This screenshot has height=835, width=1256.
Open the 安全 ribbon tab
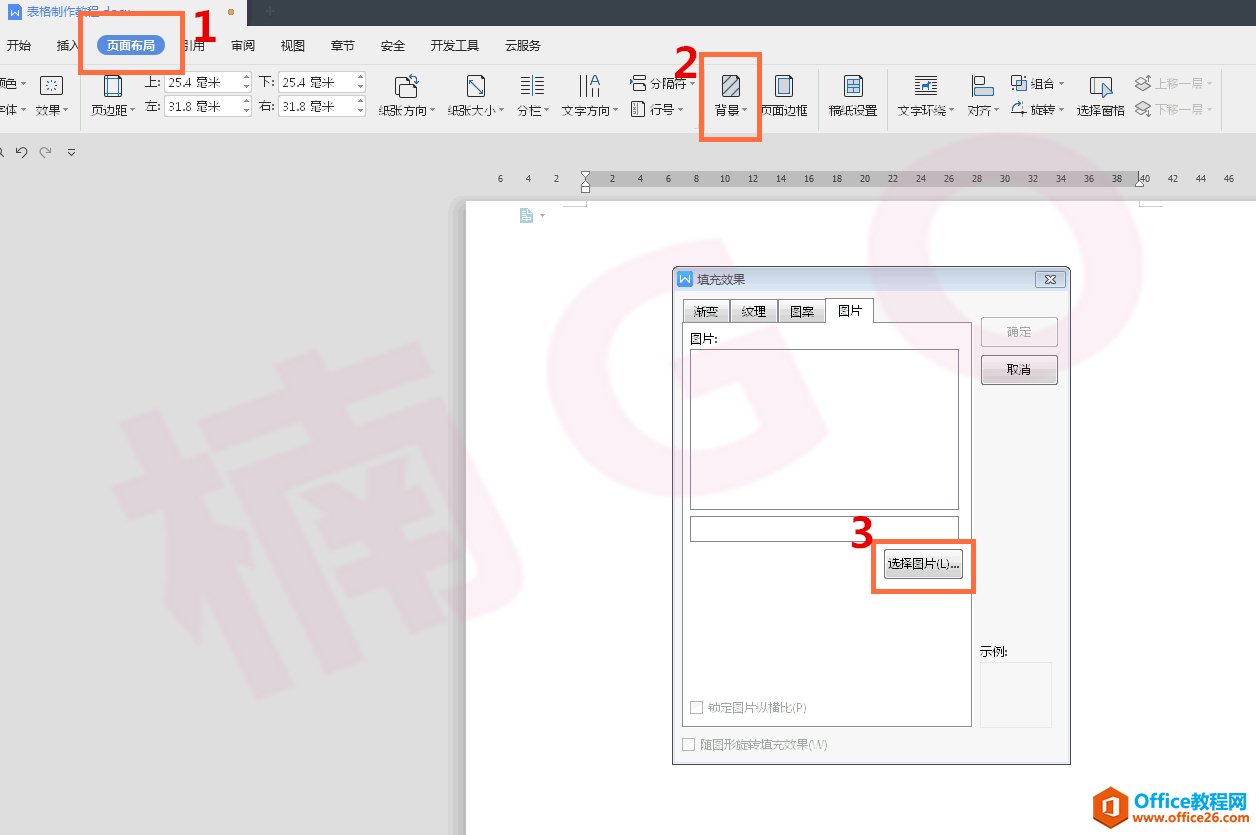click(x=393, y=46)
